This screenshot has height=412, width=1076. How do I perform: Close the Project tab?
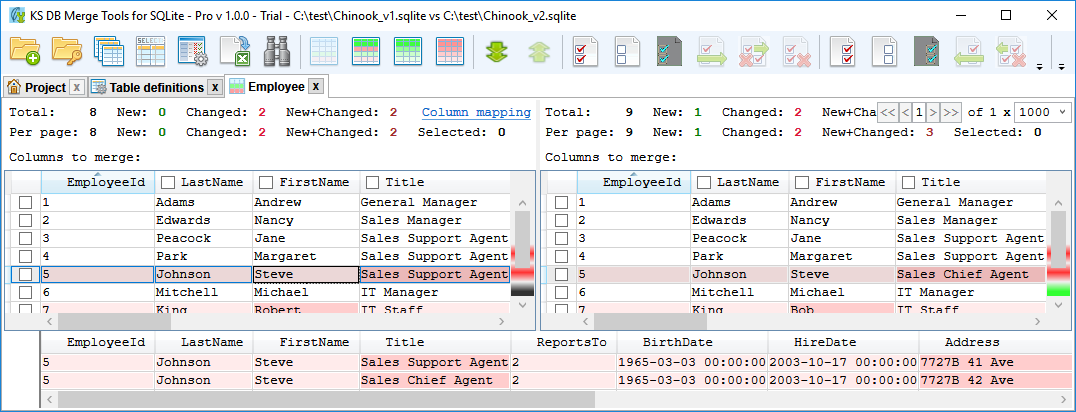77,87
